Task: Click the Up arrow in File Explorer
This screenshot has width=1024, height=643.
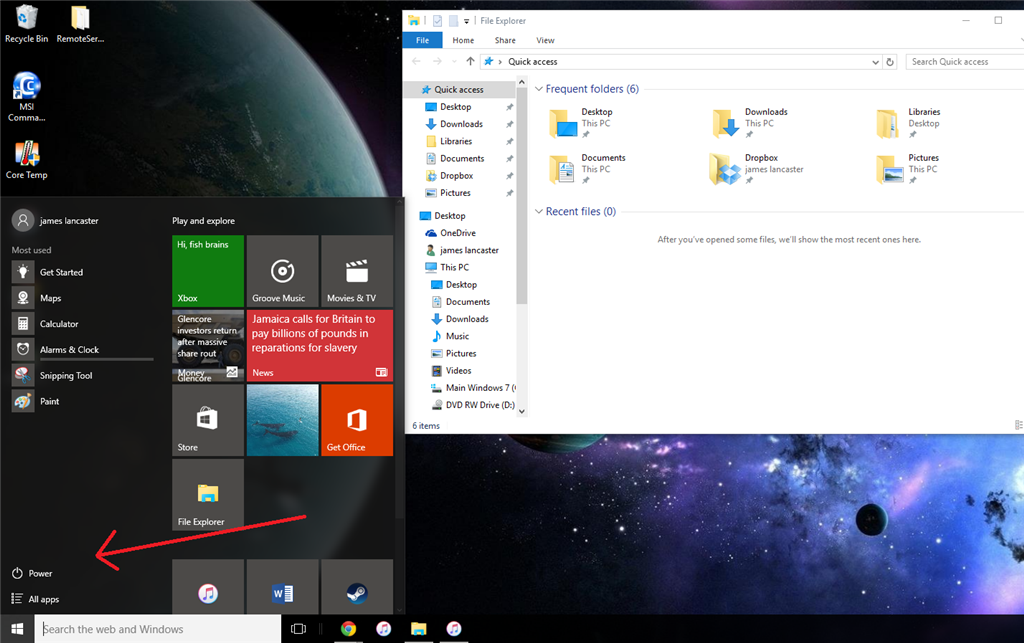Action: (x=470, y=61)
